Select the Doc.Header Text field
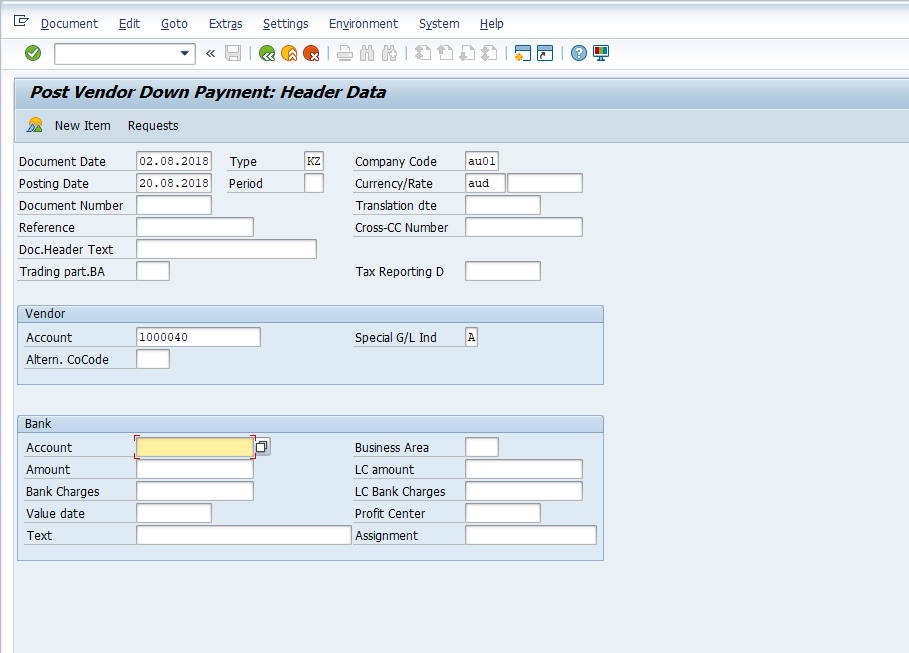This screenshot has height=653, width=909. coord(226,249)
